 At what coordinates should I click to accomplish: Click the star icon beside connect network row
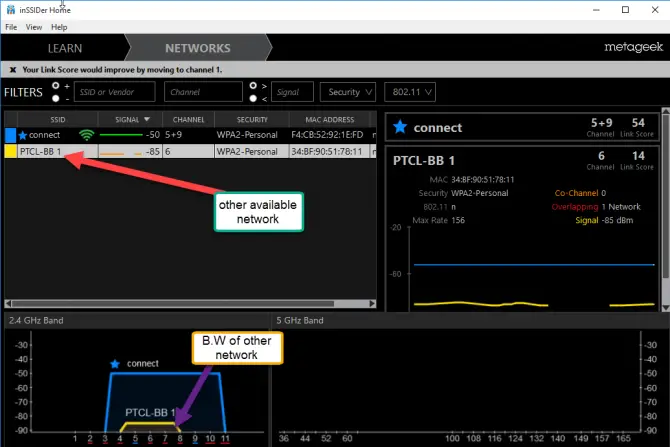click(x=24, y=135)
